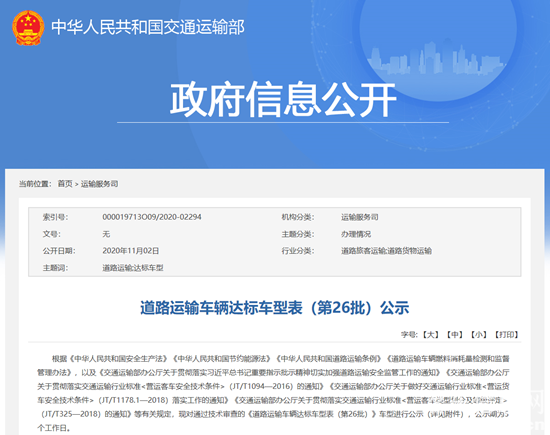This screenshot has width=550, height=435.
Task: Click the 文号 value 无
Action: 106,234
